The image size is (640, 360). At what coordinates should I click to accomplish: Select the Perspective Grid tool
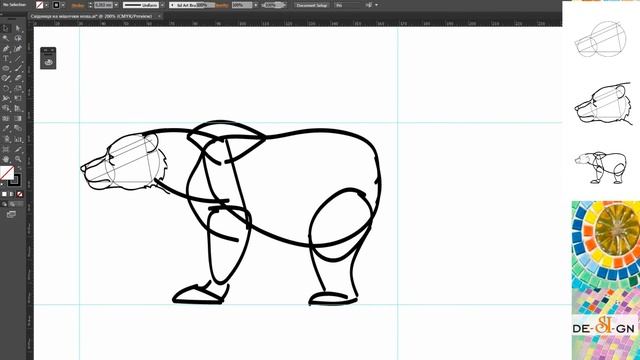tap(18, 109)
